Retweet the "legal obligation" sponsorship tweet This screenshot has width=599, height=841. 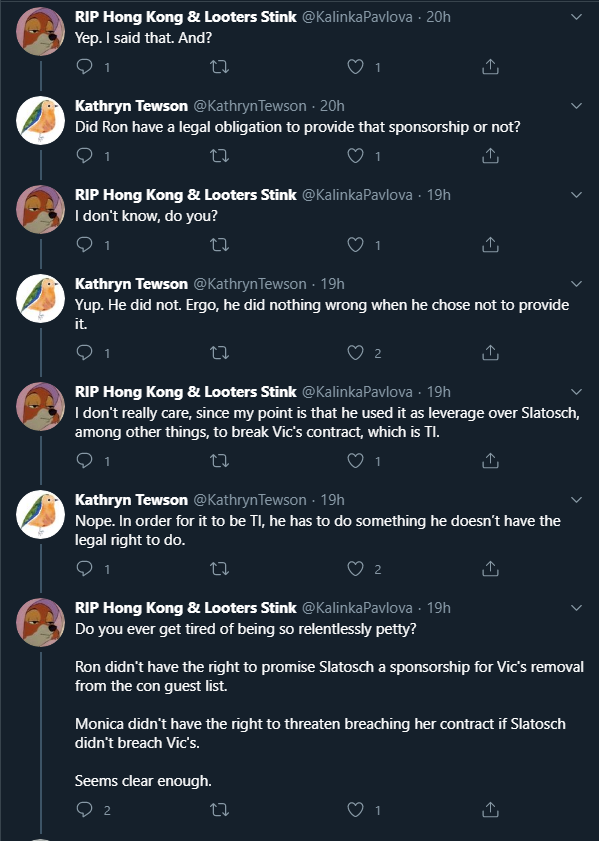(219, 156)
